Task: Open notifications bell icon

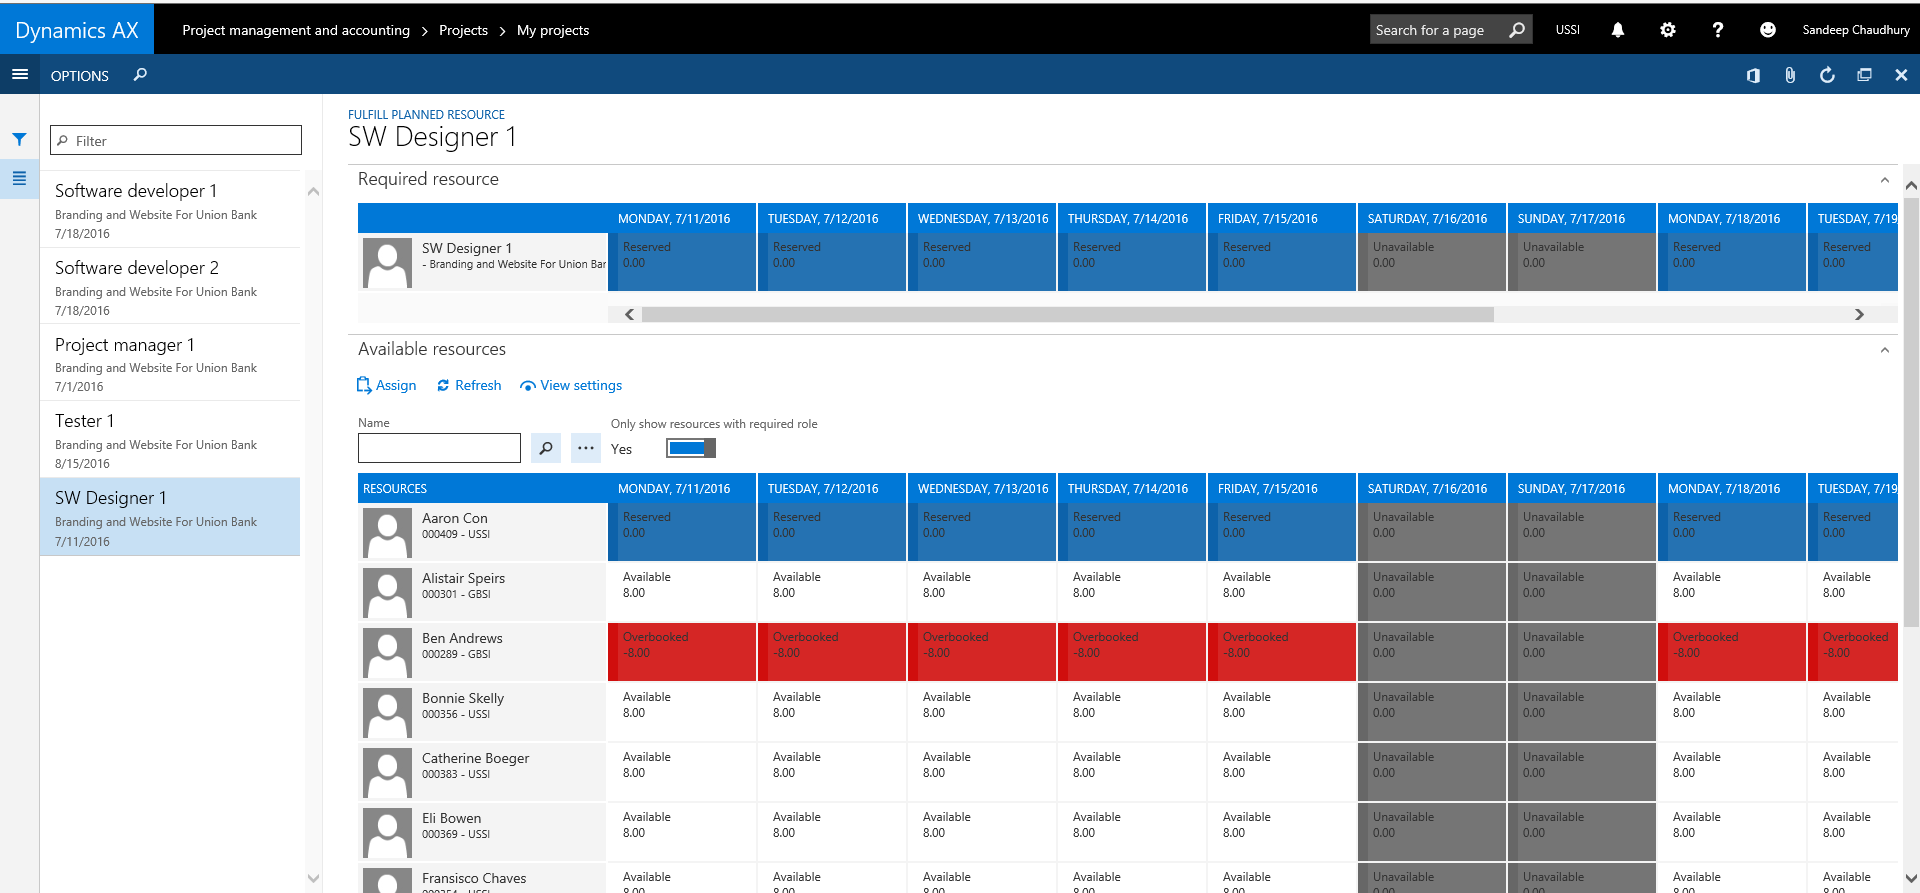Action: tap(1618, 30)
